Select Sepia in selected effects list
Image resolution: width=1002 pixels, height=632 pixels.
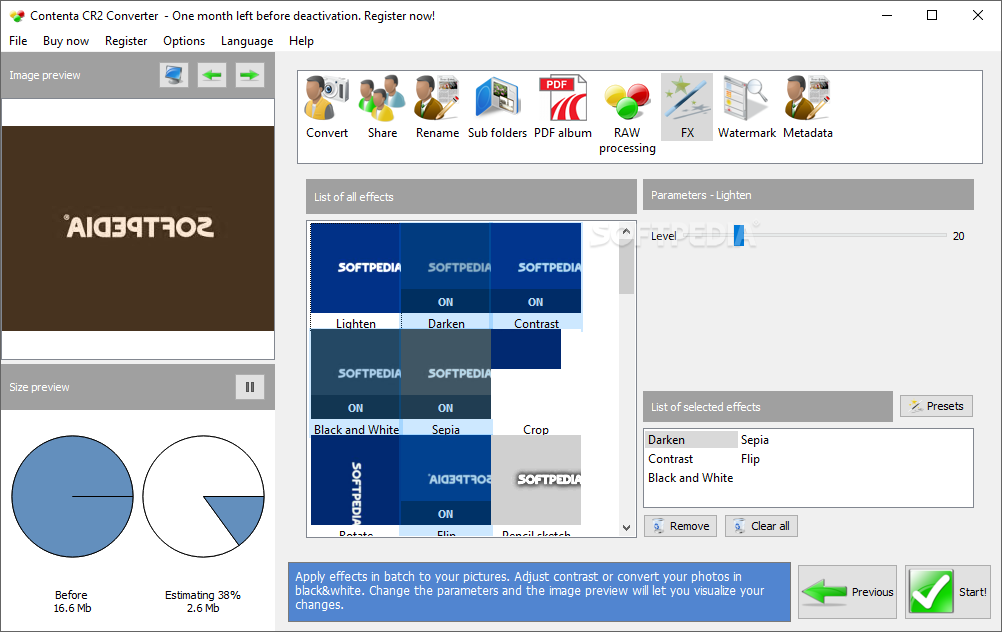click(755, 440)
